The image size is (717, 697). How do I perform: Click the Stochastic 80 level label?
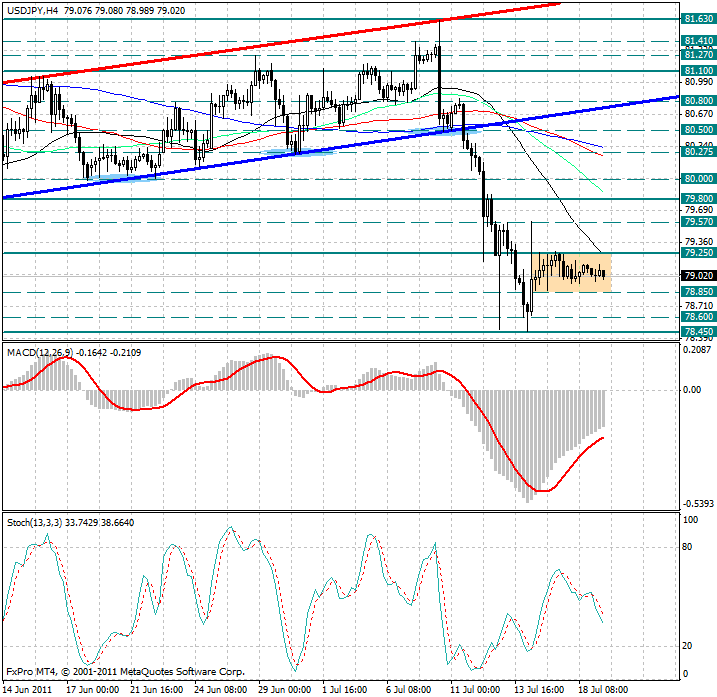point(689,548)
